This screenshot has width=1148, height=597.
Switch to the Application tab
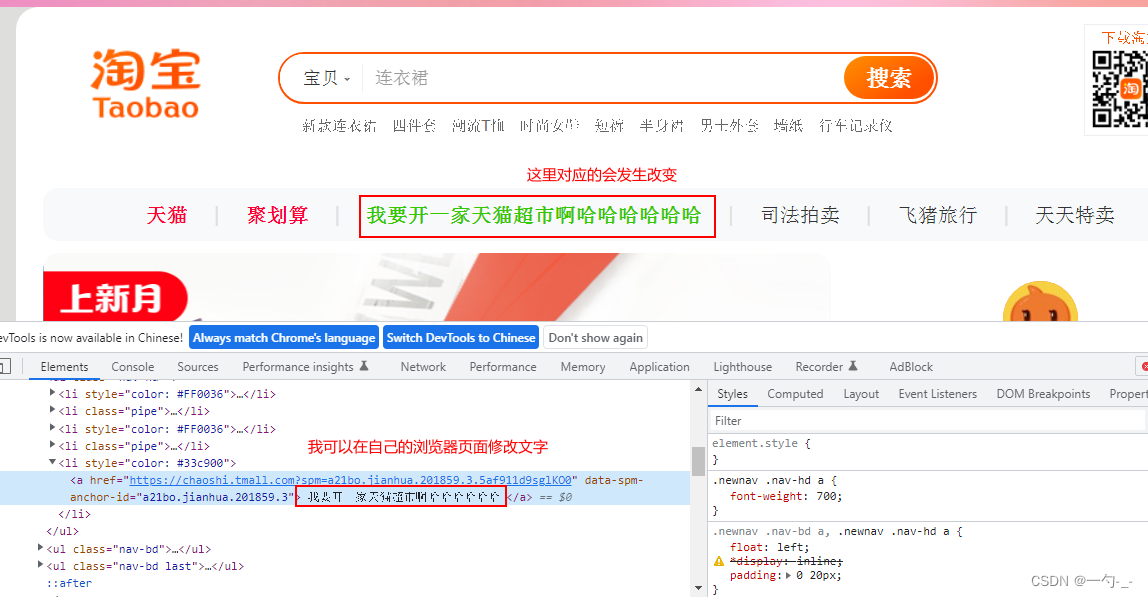click(659, 367)
